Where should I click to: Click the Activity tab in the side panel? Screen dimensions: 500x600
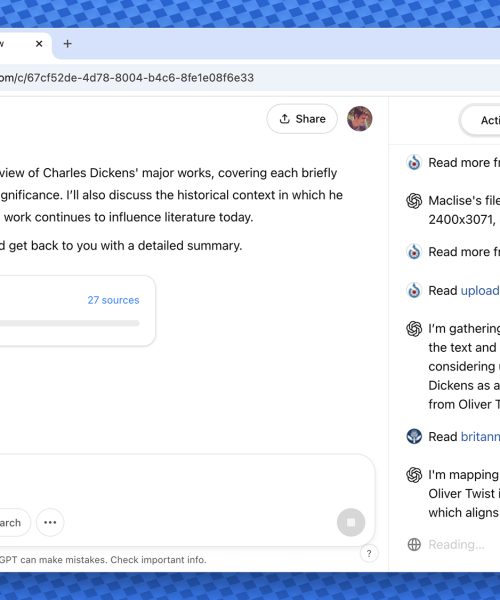tap(480, 120)
